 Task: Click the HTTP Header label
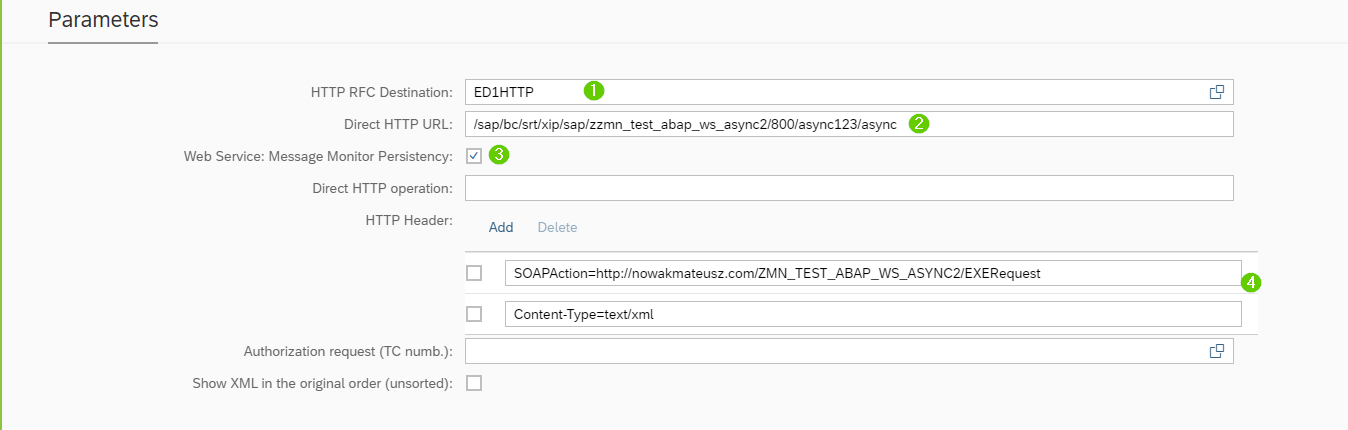point(412,220)
